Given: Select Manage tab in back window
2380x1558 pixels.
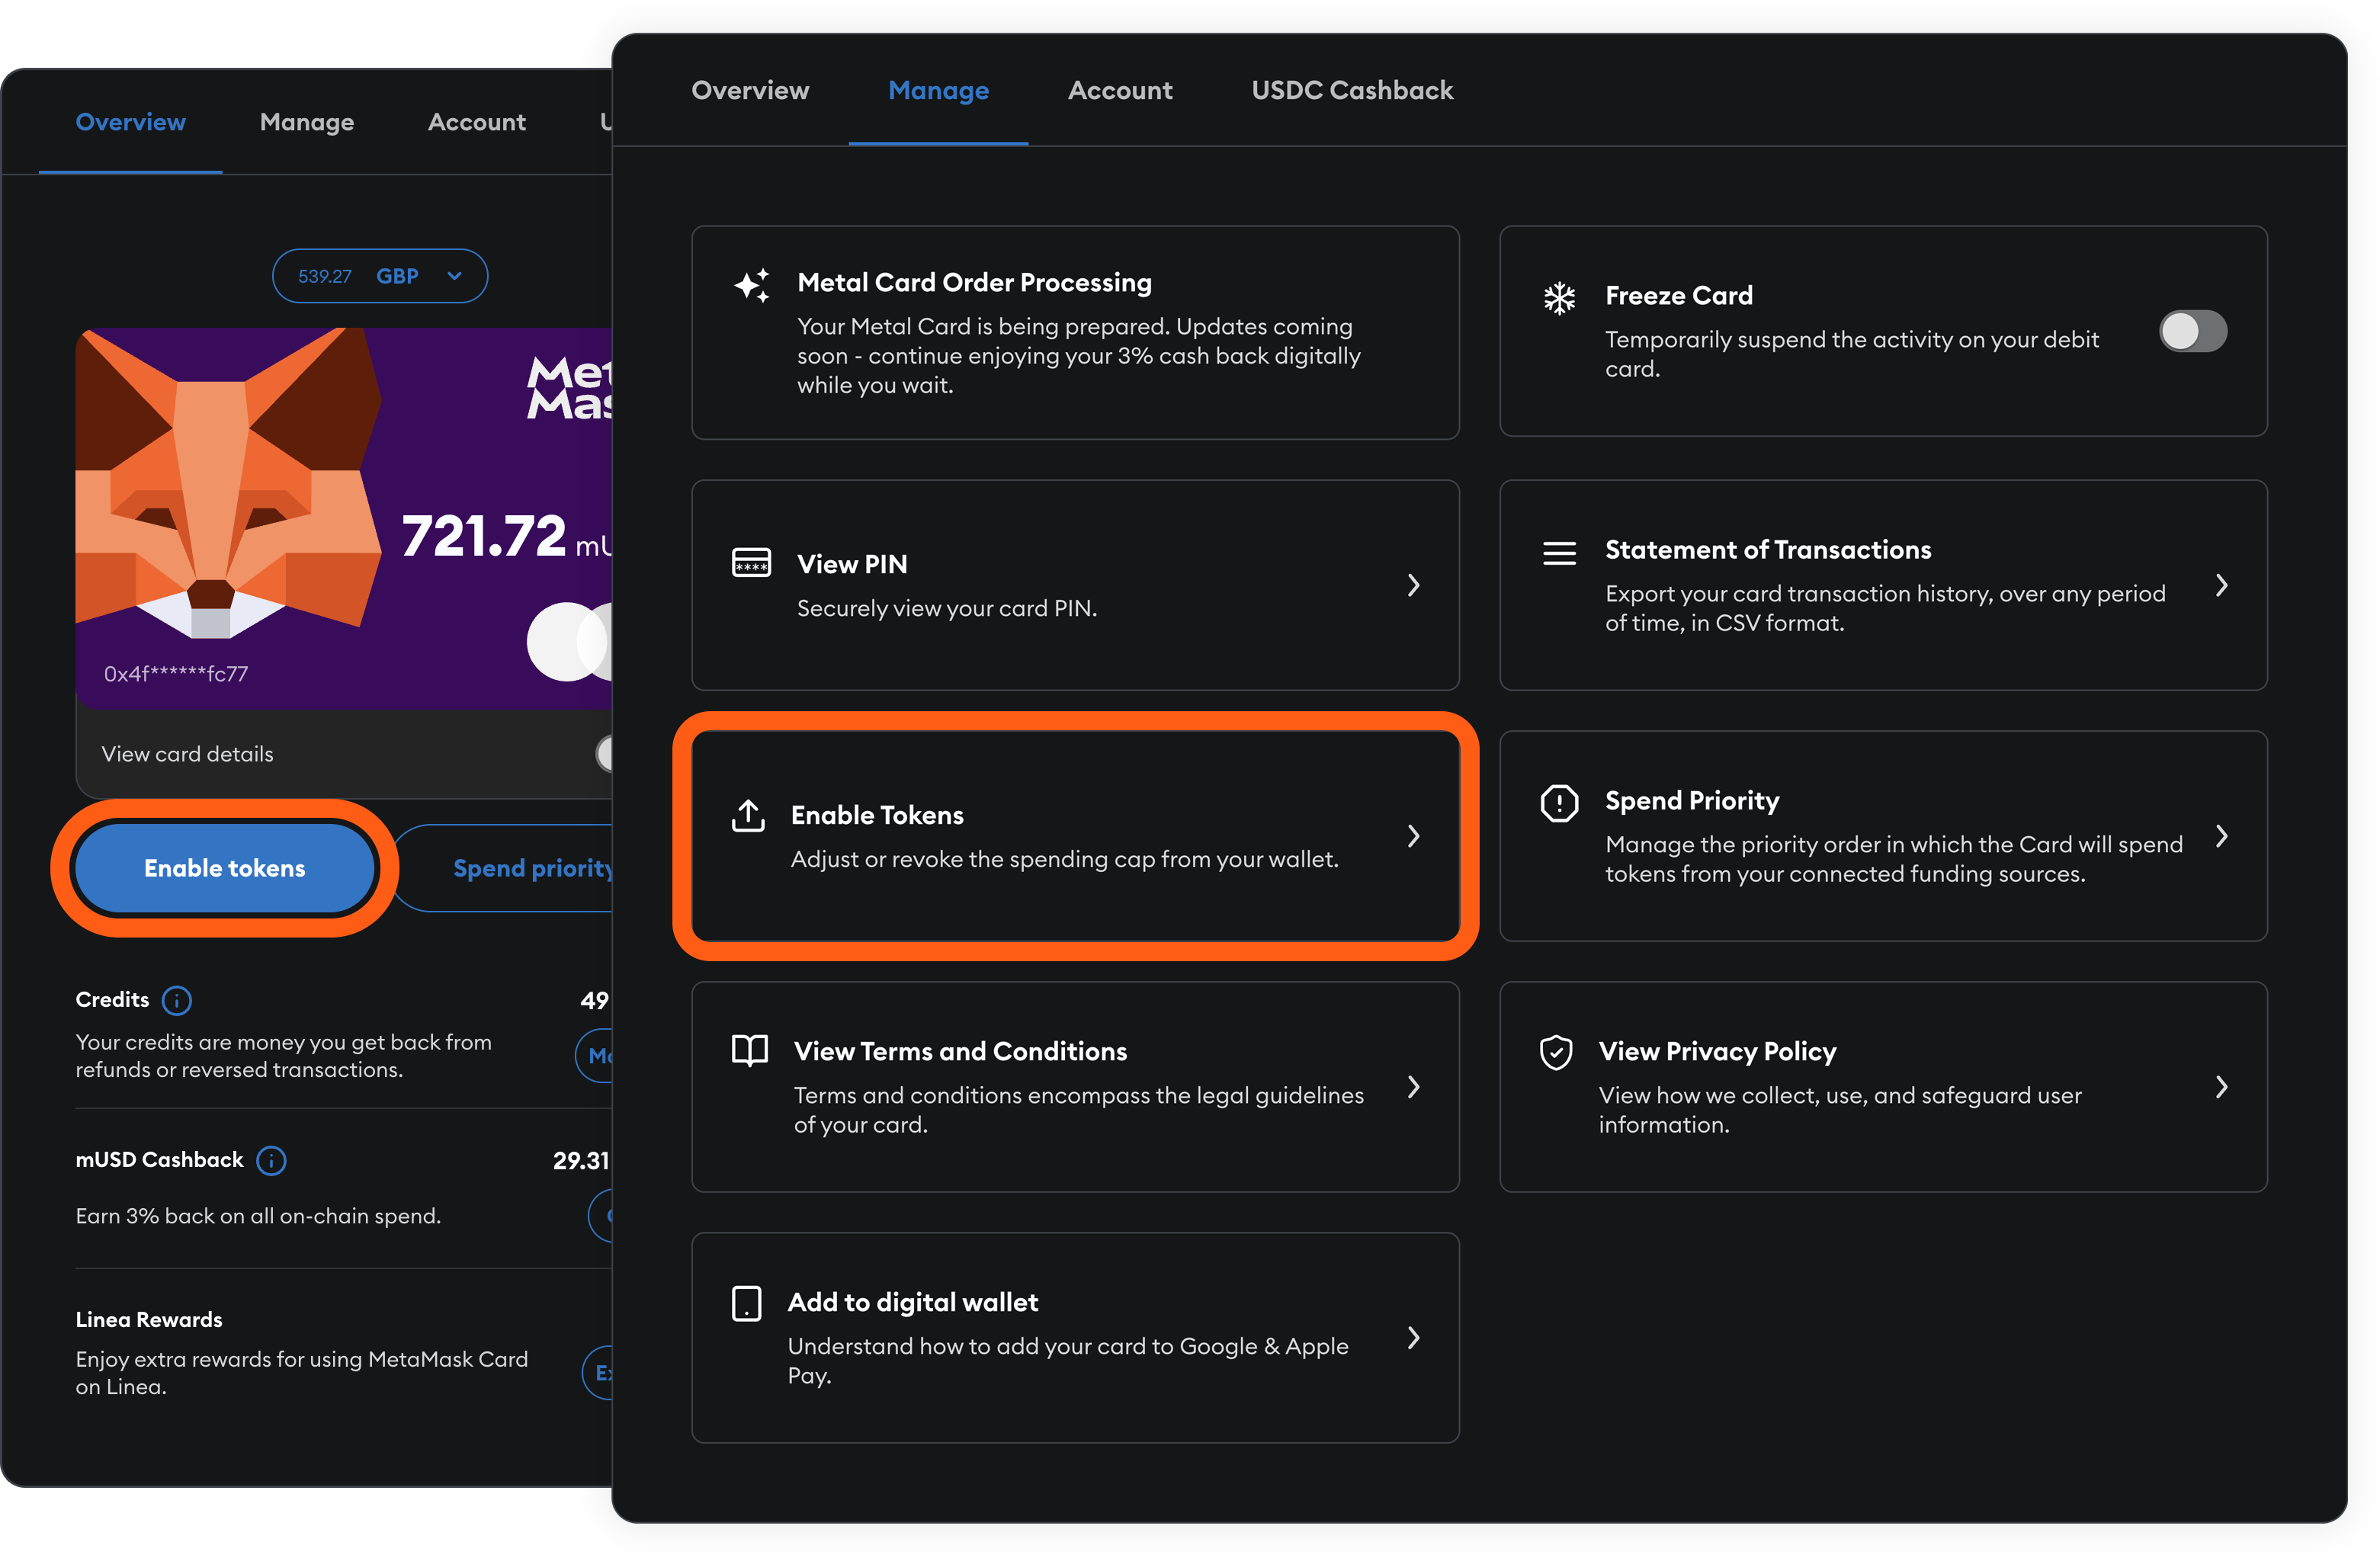Looking at the screenshot, I should point(307,122).
